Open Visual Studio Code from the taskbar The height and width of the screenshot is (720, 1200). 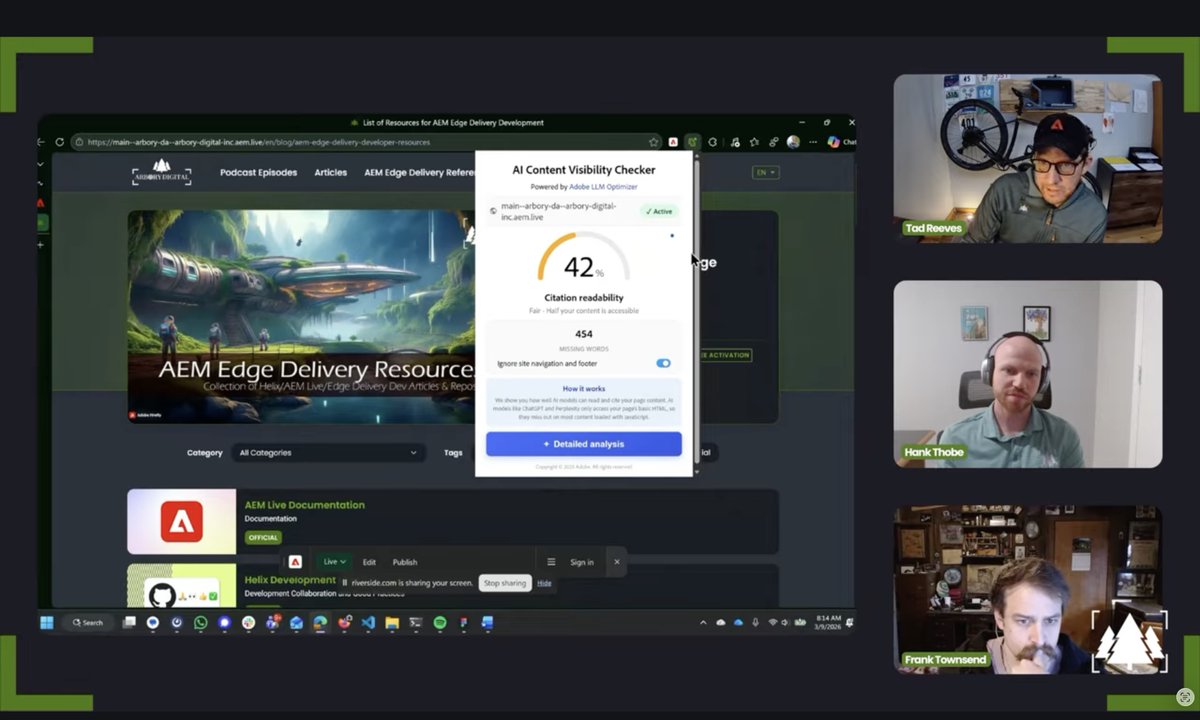tap(368, 622)
